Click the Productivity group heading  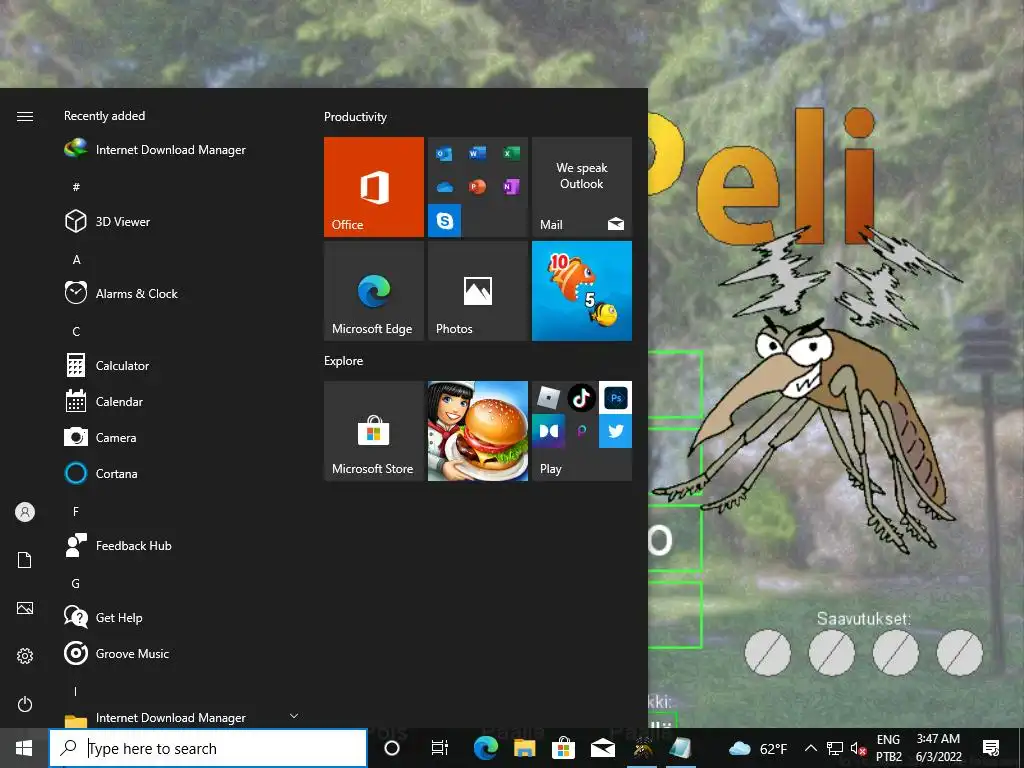coord(355,117)
